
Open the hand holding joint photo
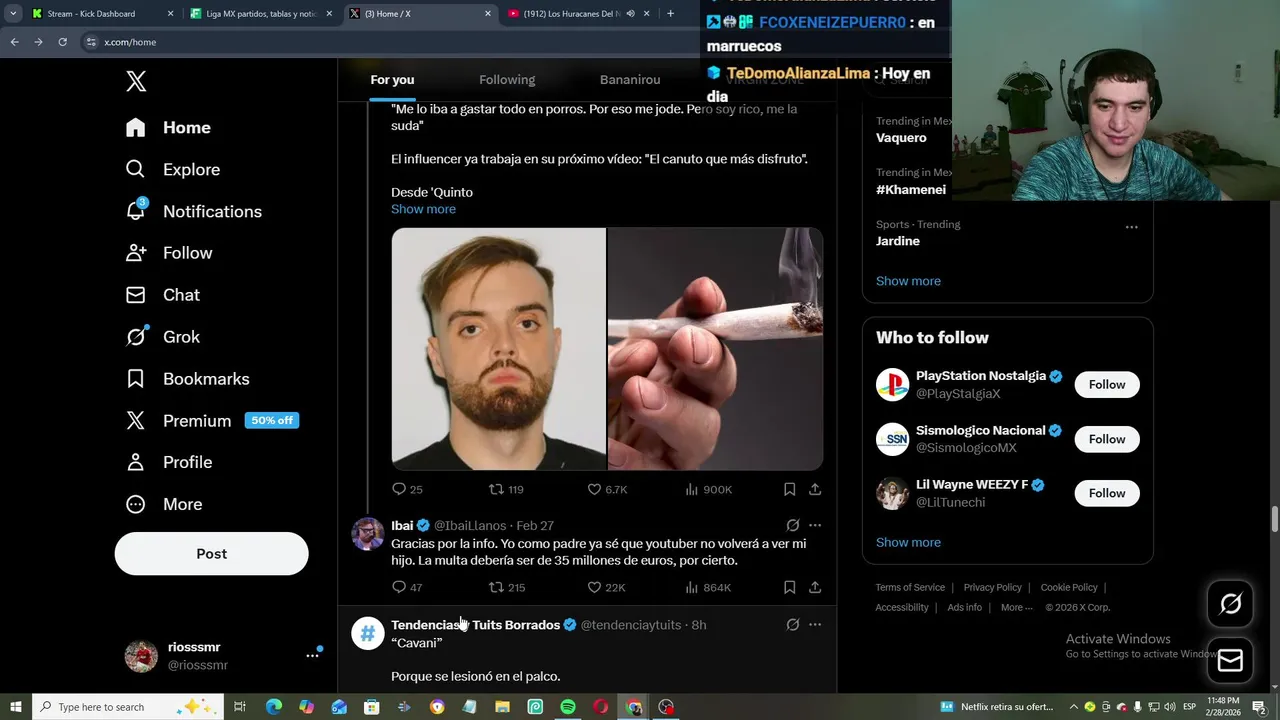(716, 349)
